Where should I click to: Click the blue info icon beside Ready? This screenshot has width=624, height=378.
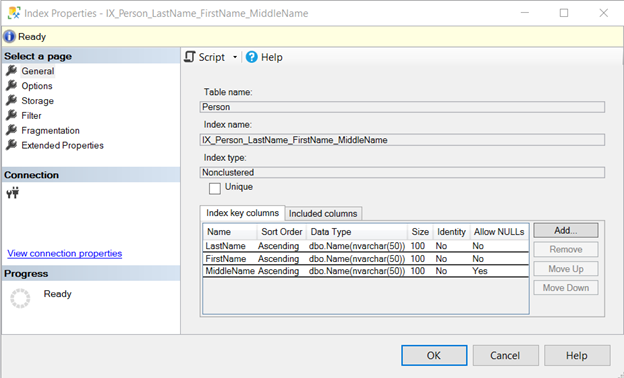tap(10, 37)
